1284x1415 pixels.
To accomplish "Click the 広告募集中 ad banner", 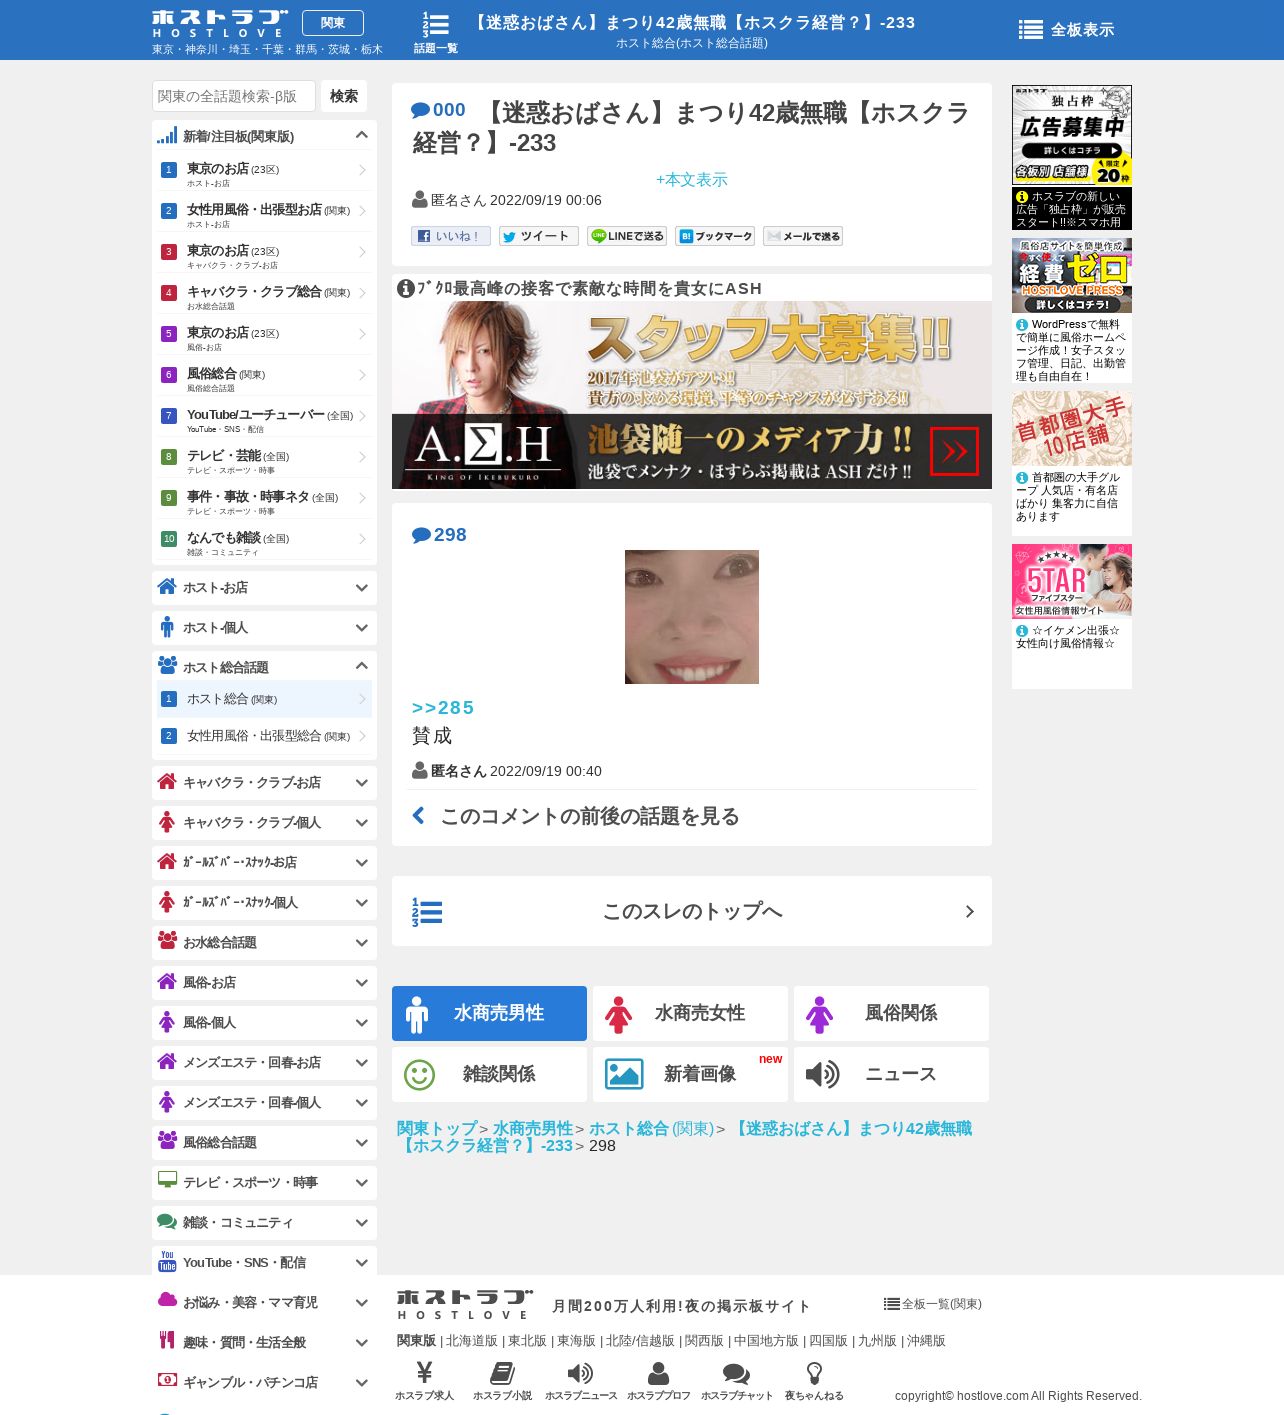I will pyautogui.click(x=1072, y=135).
